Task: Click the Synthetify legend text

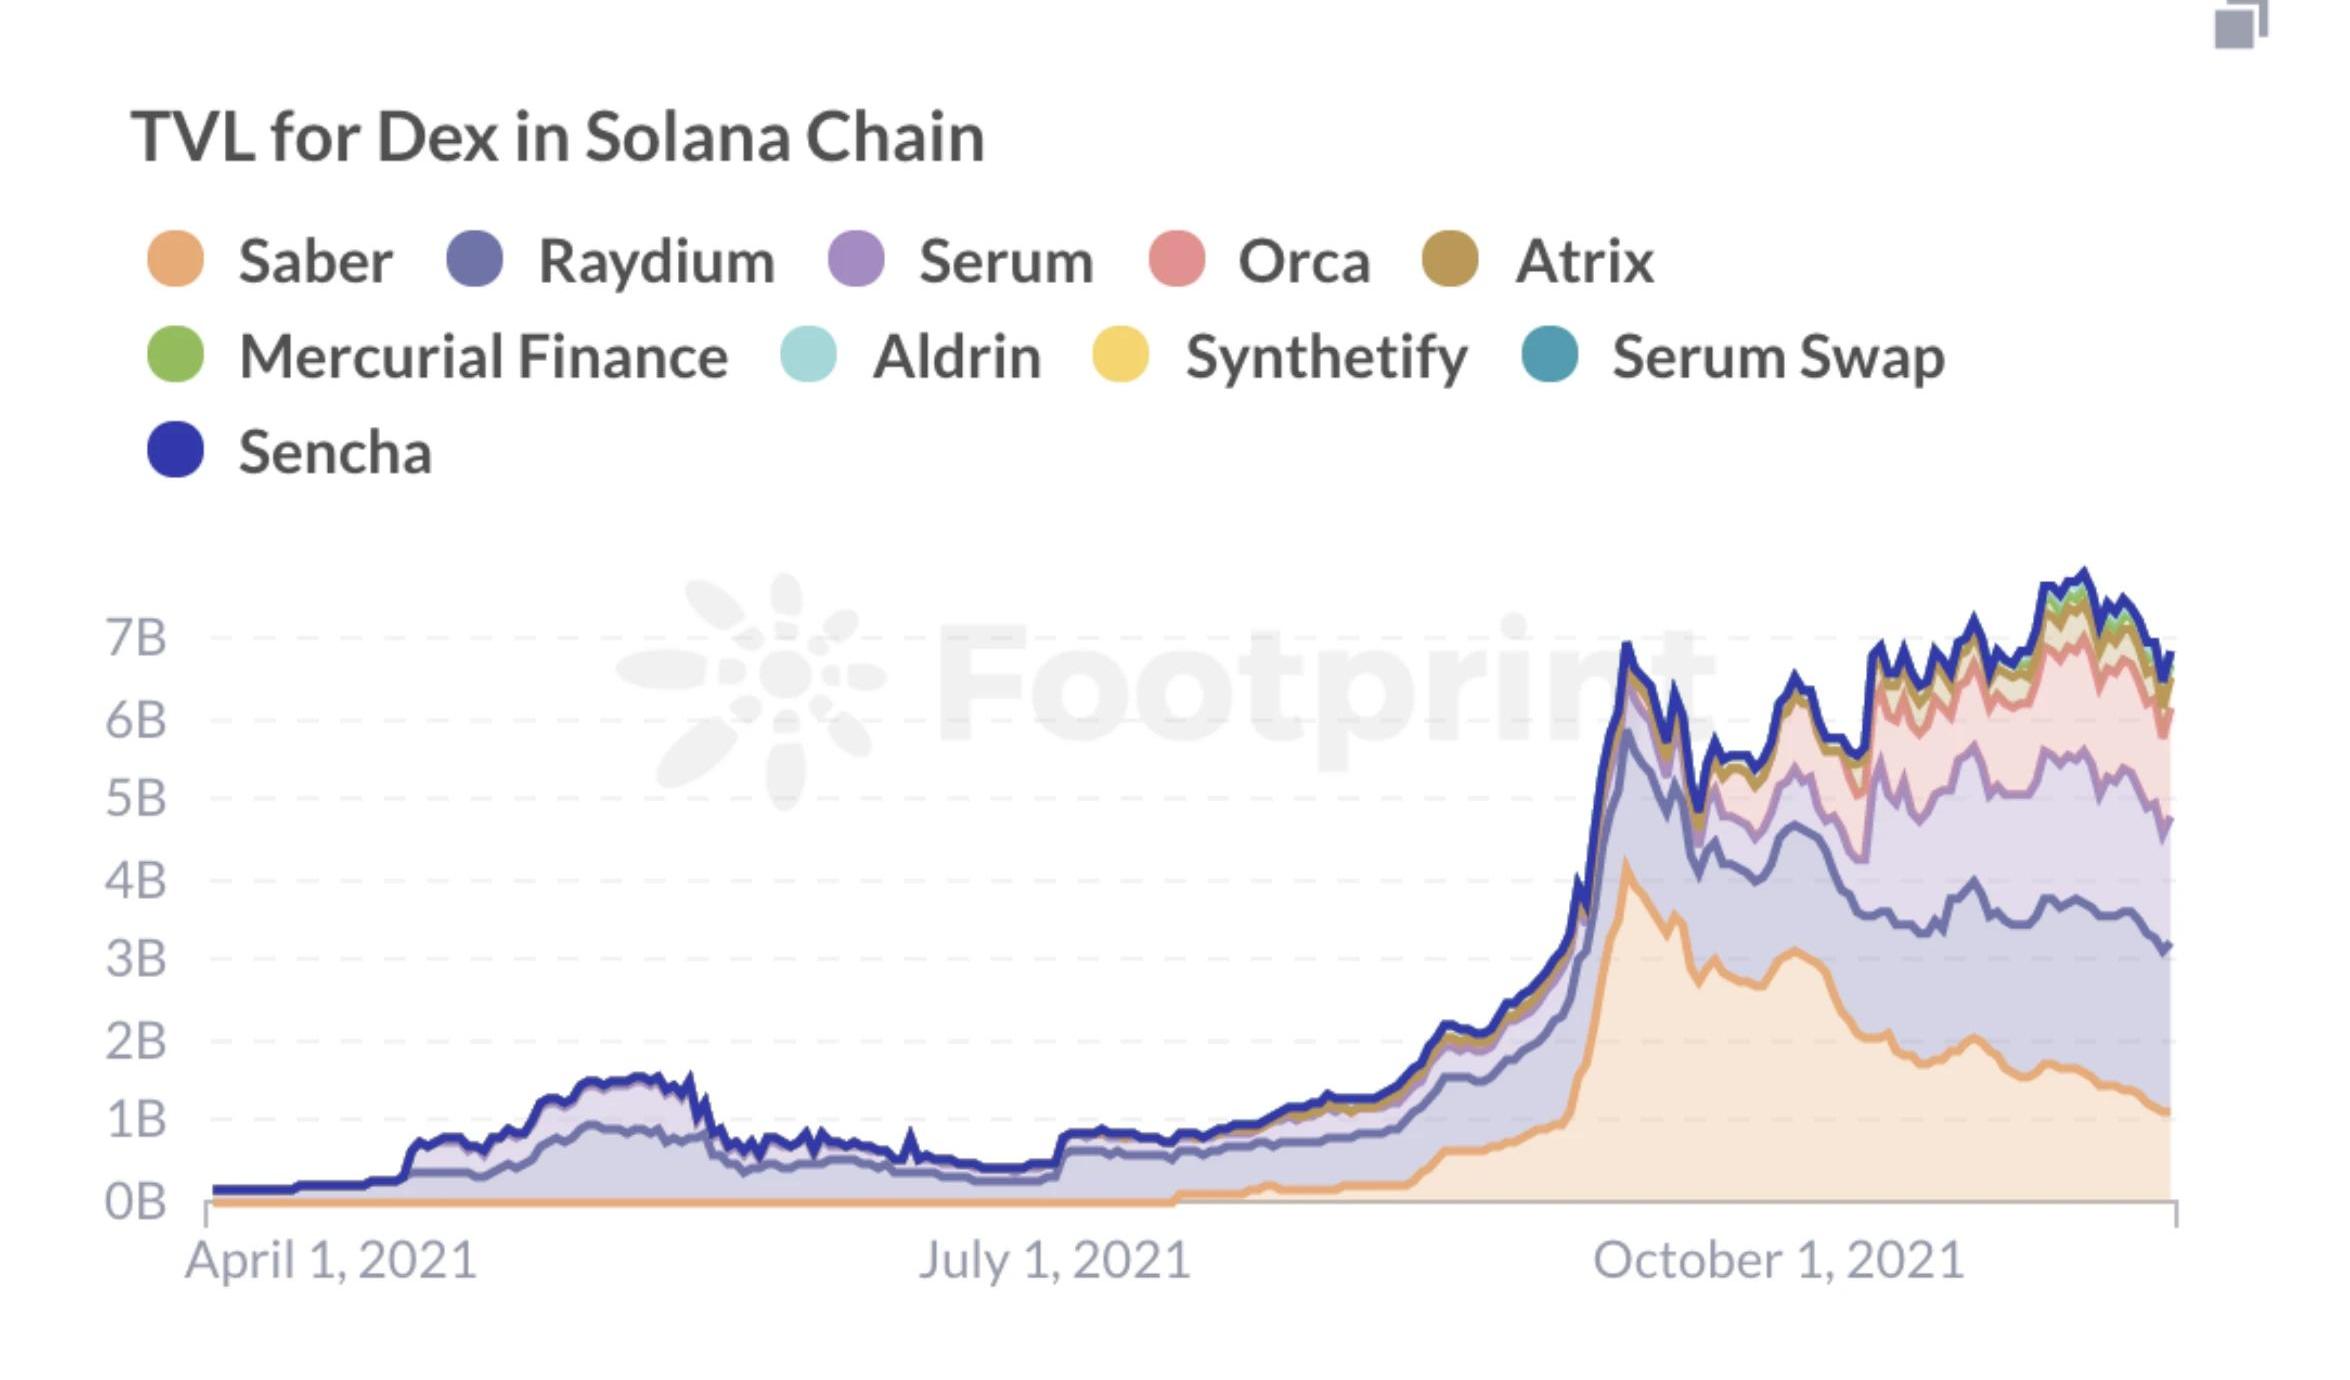Action: tap(1326, 358)
